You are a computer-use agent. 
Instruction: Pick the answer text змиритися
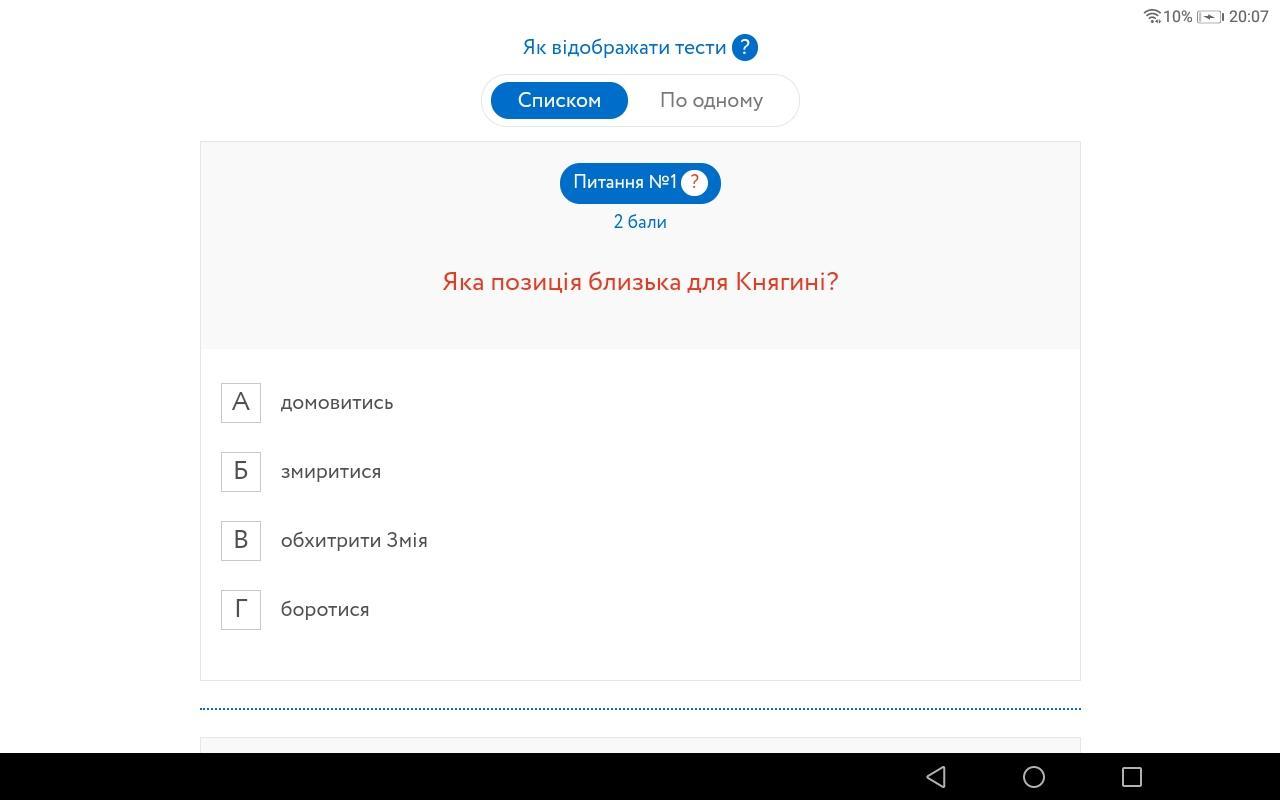(x=331, y=472)
